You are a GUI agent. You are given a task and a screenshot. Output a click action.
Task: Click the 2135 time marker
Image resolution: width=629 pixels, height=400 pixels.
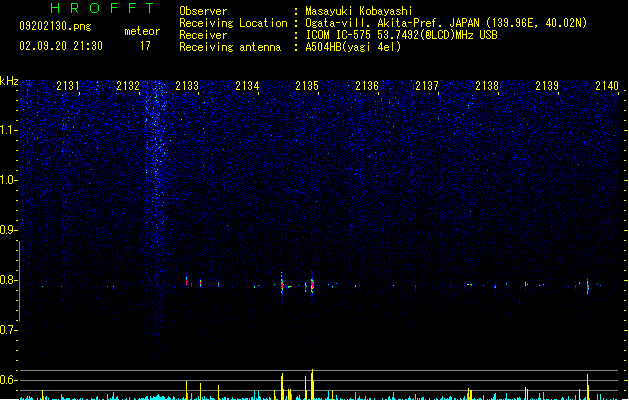point(307,85)
